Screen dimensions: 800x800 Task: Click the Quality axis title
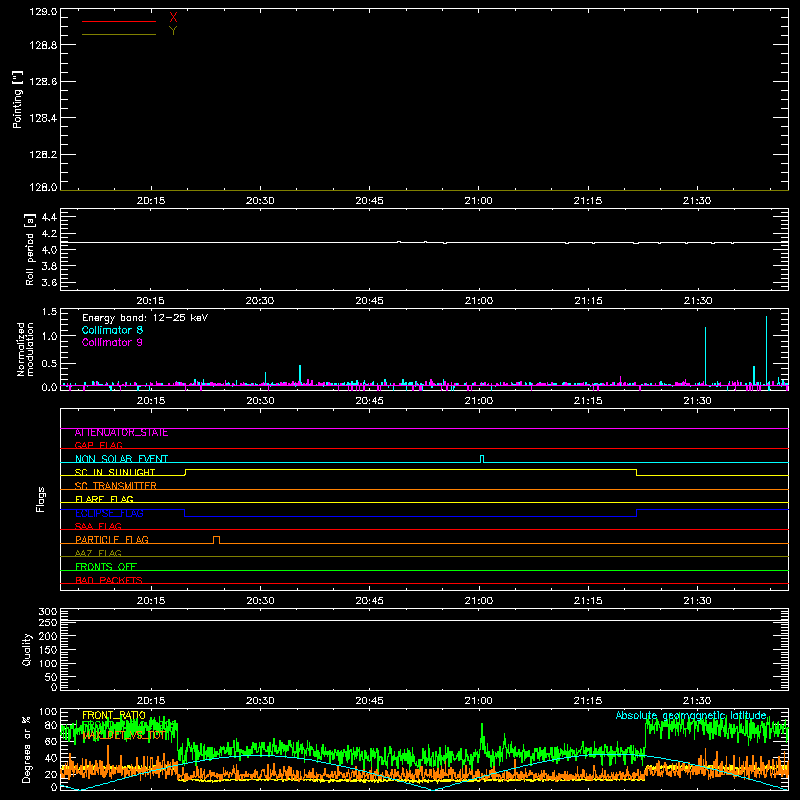27,649
